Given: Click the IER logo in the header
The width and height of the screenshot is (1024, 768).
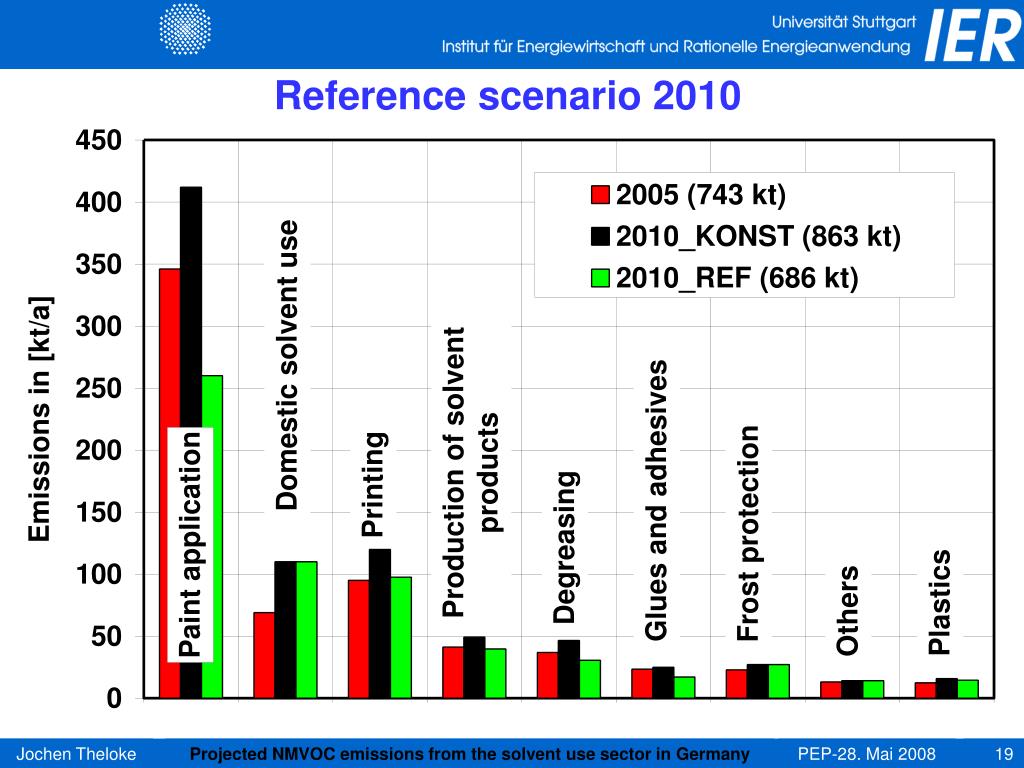Looking at the screenshot, I should [974, 35].
